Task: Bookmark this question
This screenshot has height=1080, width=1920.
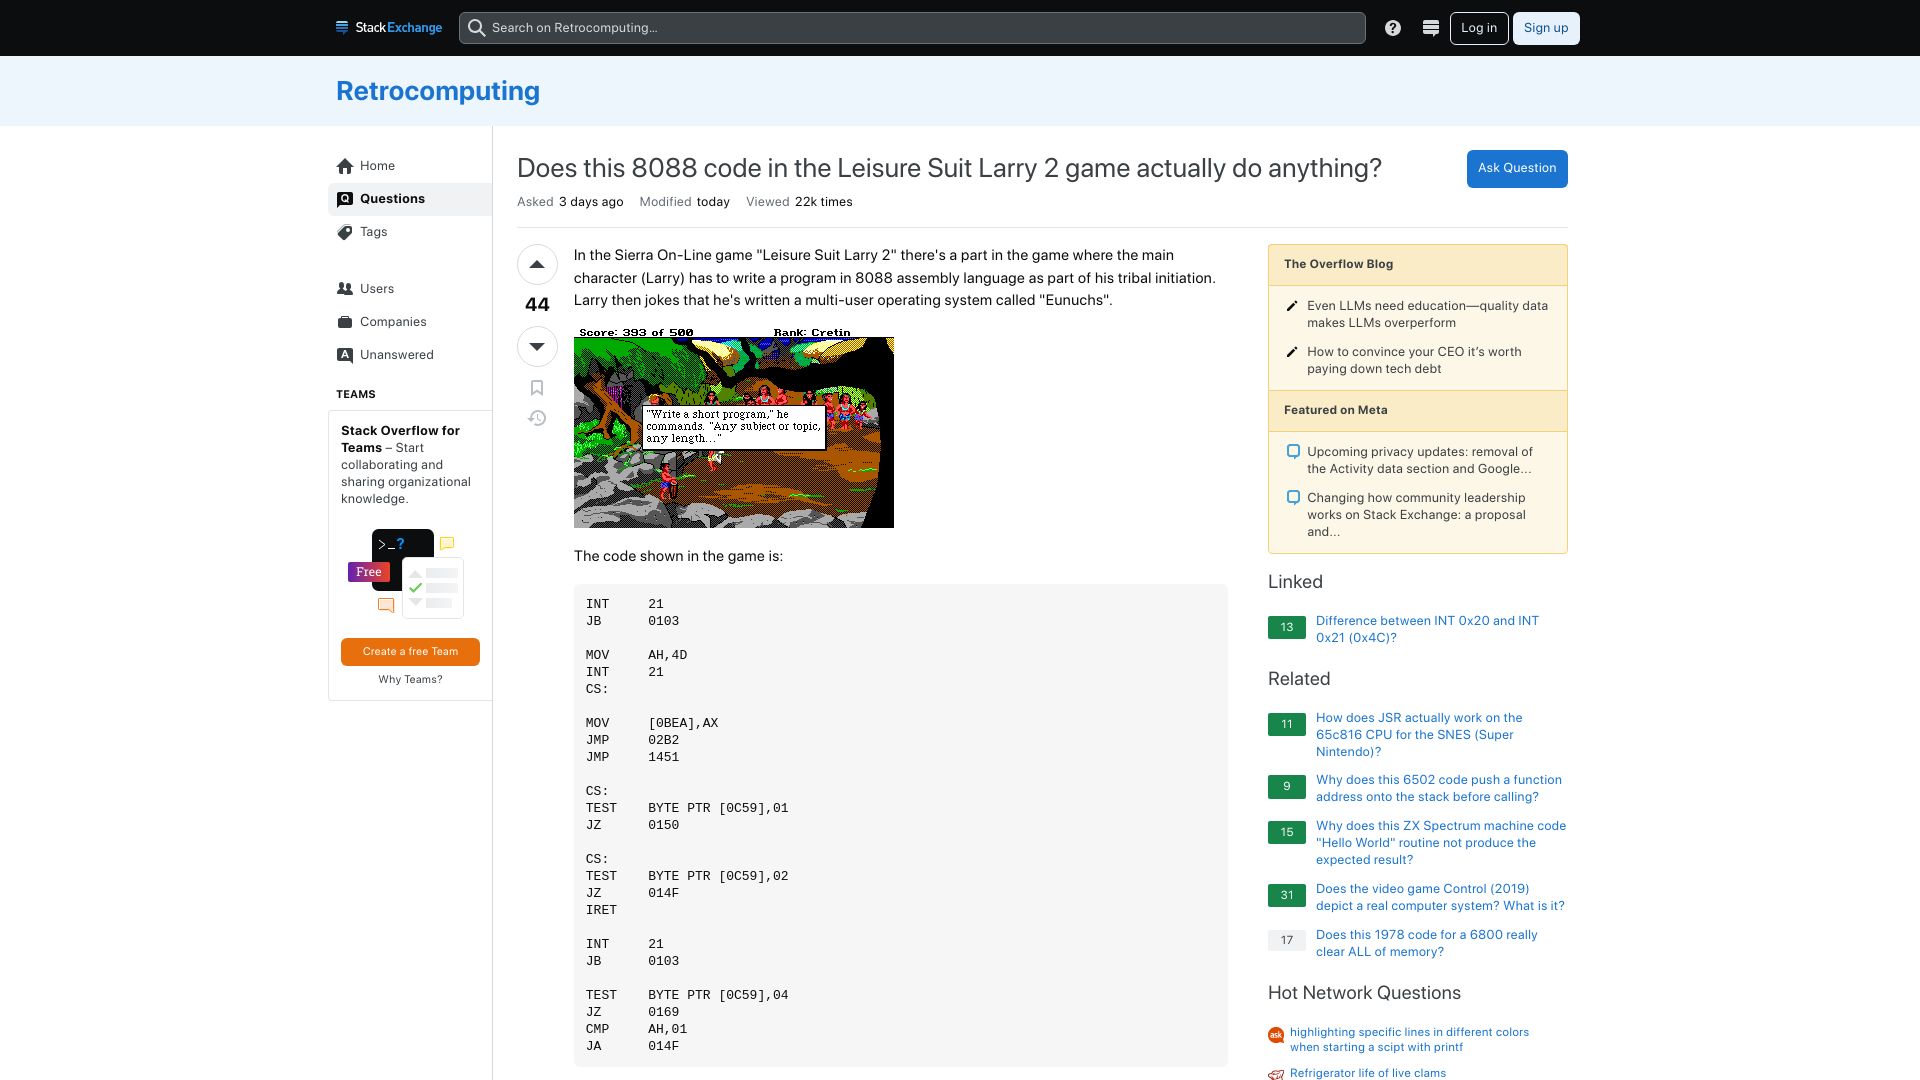Action: point(537,388)
